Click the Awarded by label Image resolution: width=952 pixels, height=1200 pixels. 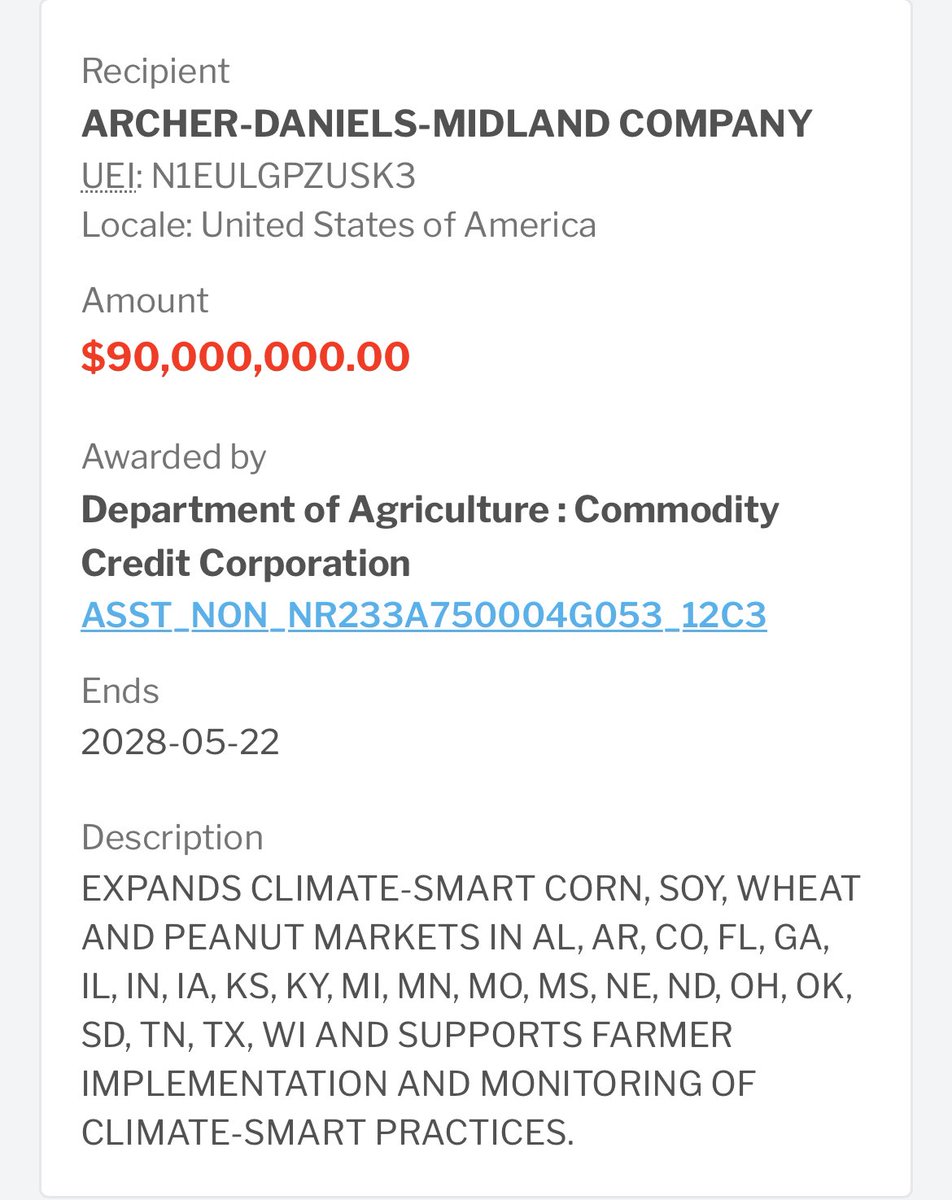(173, 457)
